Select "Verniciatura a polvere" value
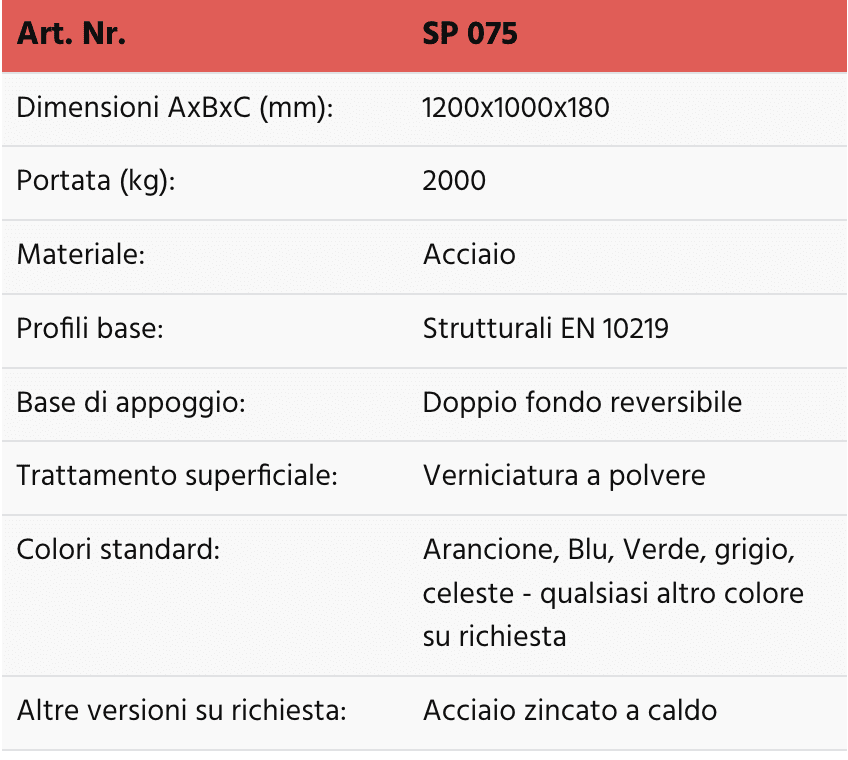Viewport: 848px width, 760px height. point(564,475)
